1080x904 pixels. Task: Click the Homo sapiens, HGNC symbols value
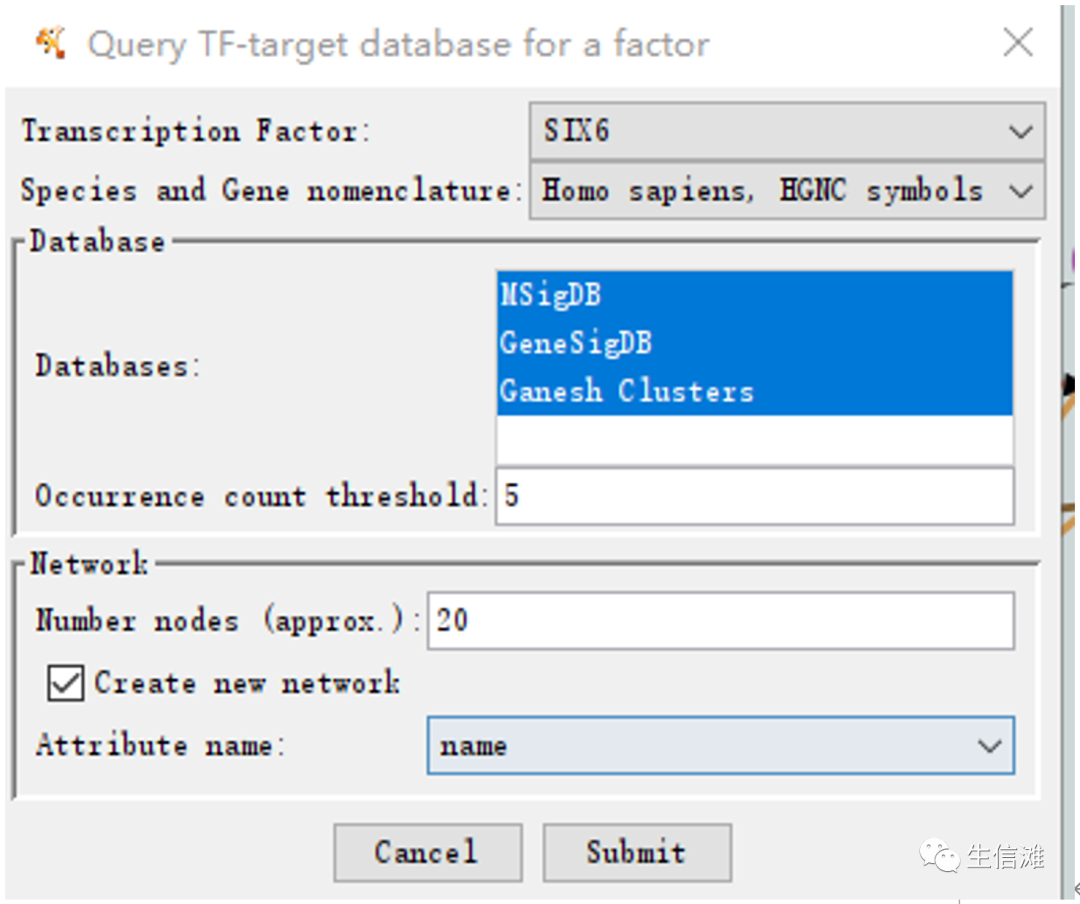(762, 190)
